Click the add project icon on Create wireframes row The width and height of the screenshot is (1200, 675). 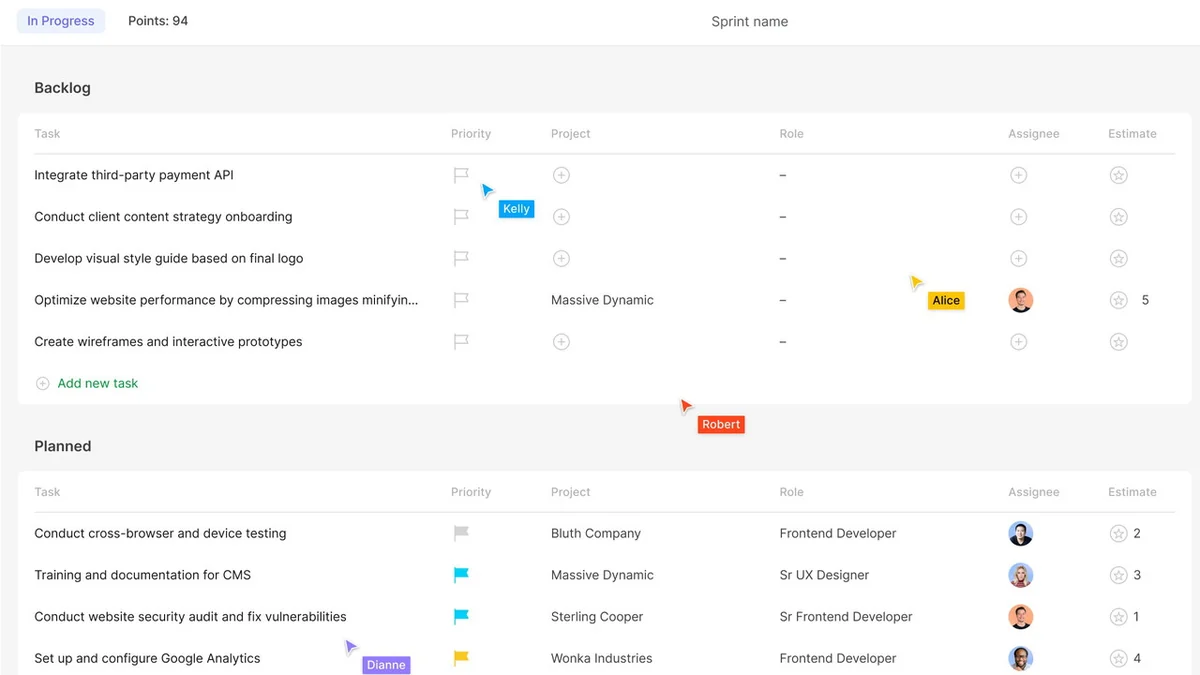click(x=561, y=341)
